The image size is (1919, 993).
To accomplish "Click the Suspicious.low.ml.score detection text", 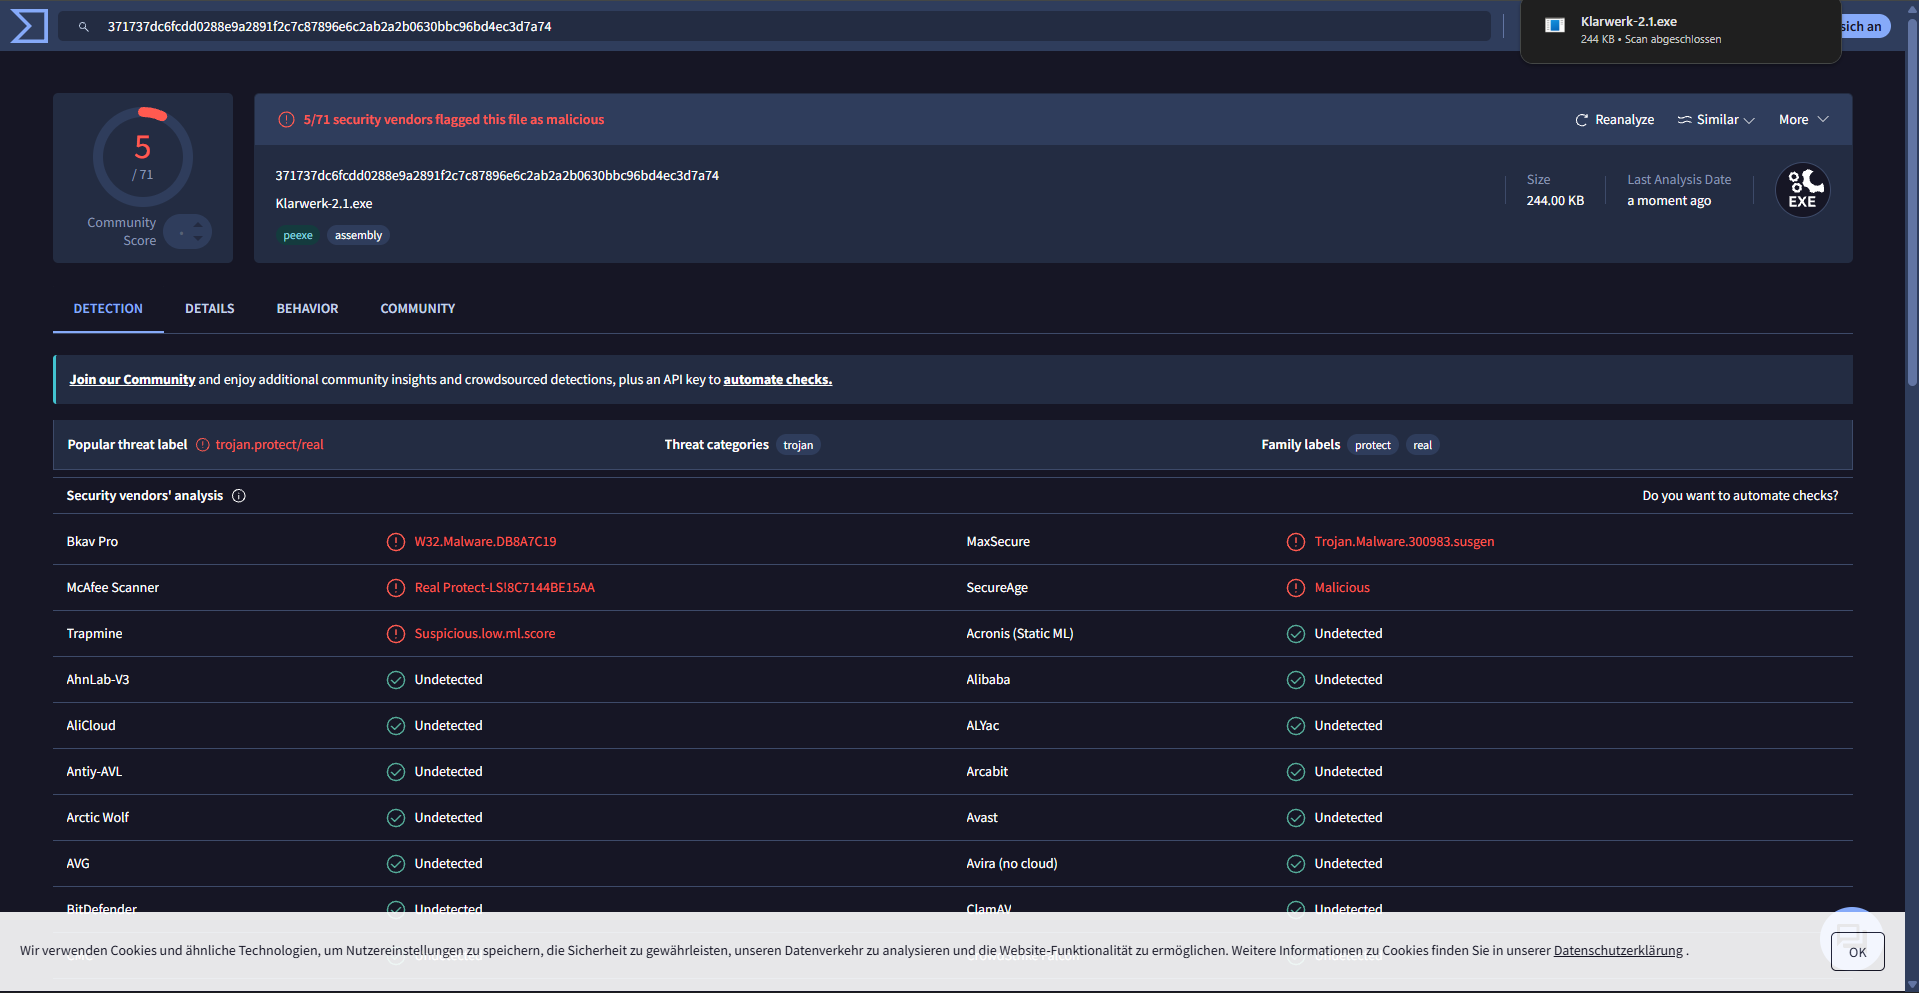I will pyautogui.click(x=485, y=634).
